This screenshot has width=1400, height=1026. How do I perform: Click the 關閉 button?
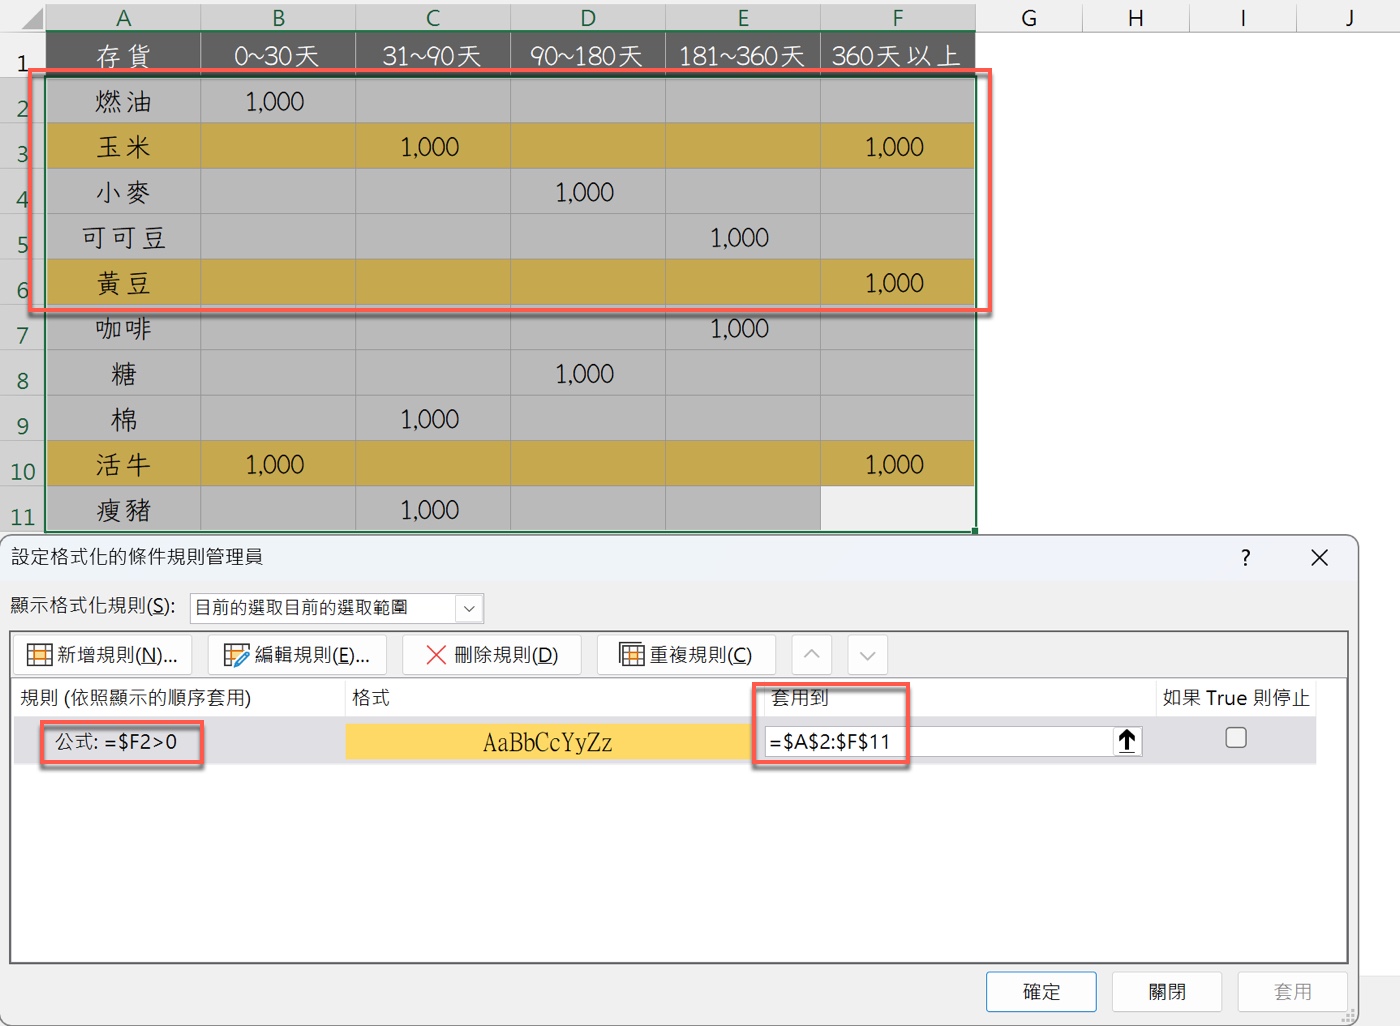[1167, 991]
